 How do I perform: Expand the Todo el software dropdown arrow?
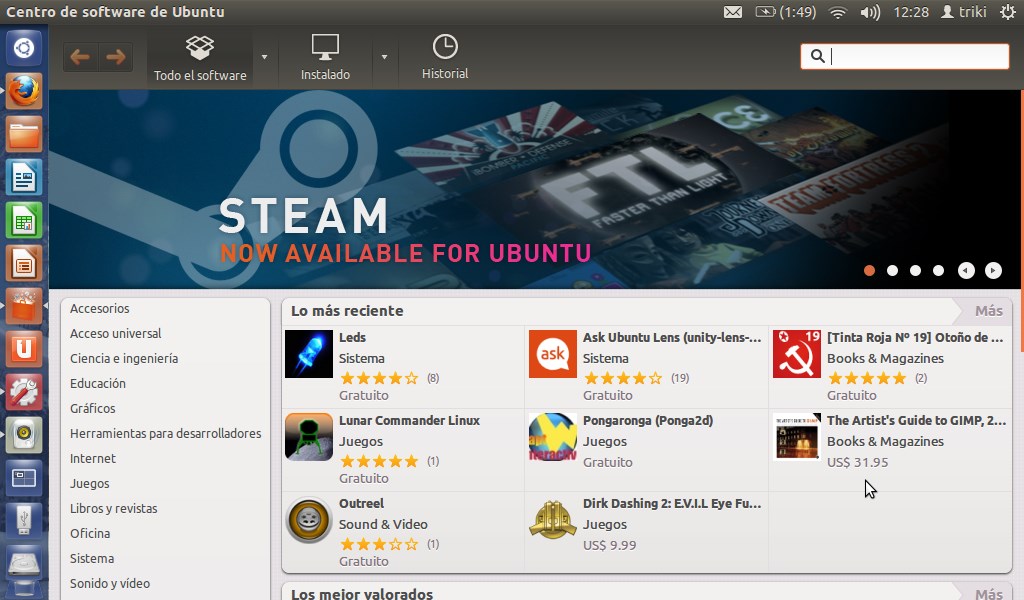(264, 57)
